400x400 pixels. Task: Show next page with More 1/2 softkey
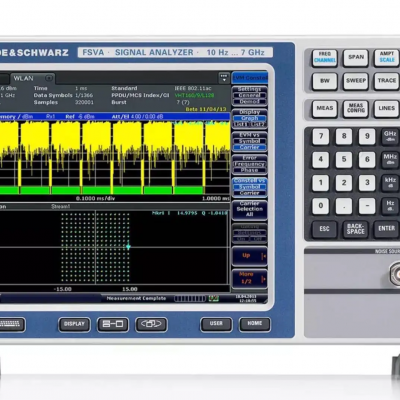coord(250,278)
